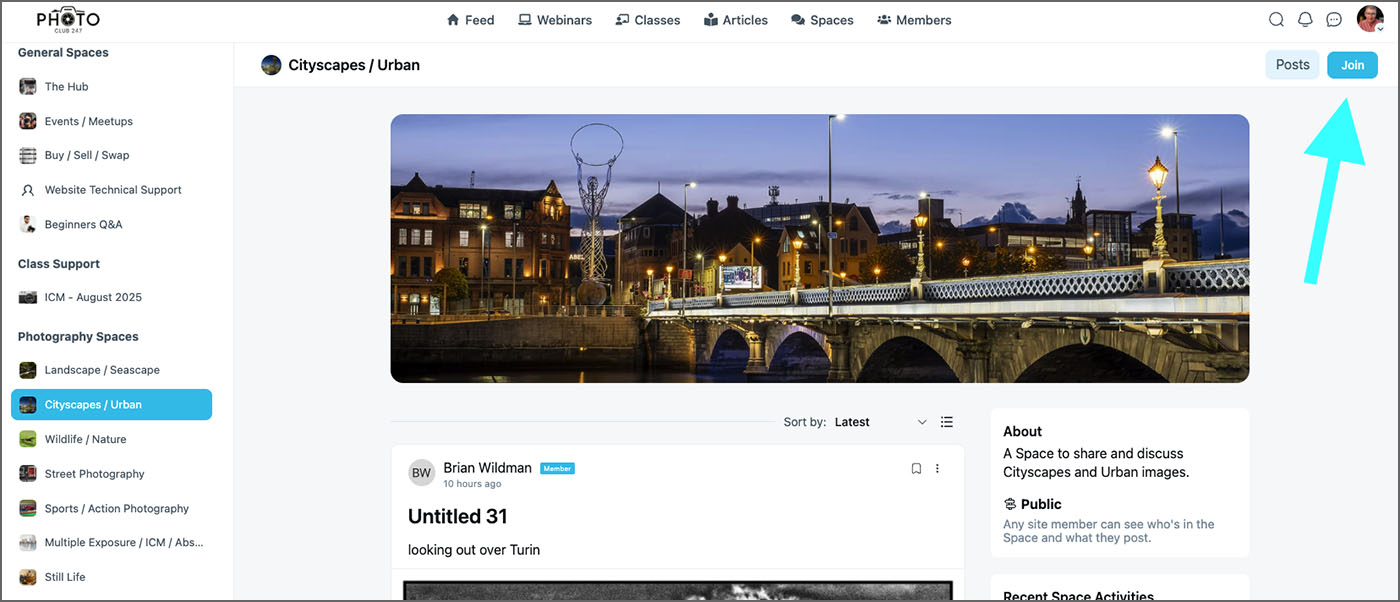
Task: Click the Multiple Exposure / ICM icon
Action: pyautogui.click(x=28, y=542)
